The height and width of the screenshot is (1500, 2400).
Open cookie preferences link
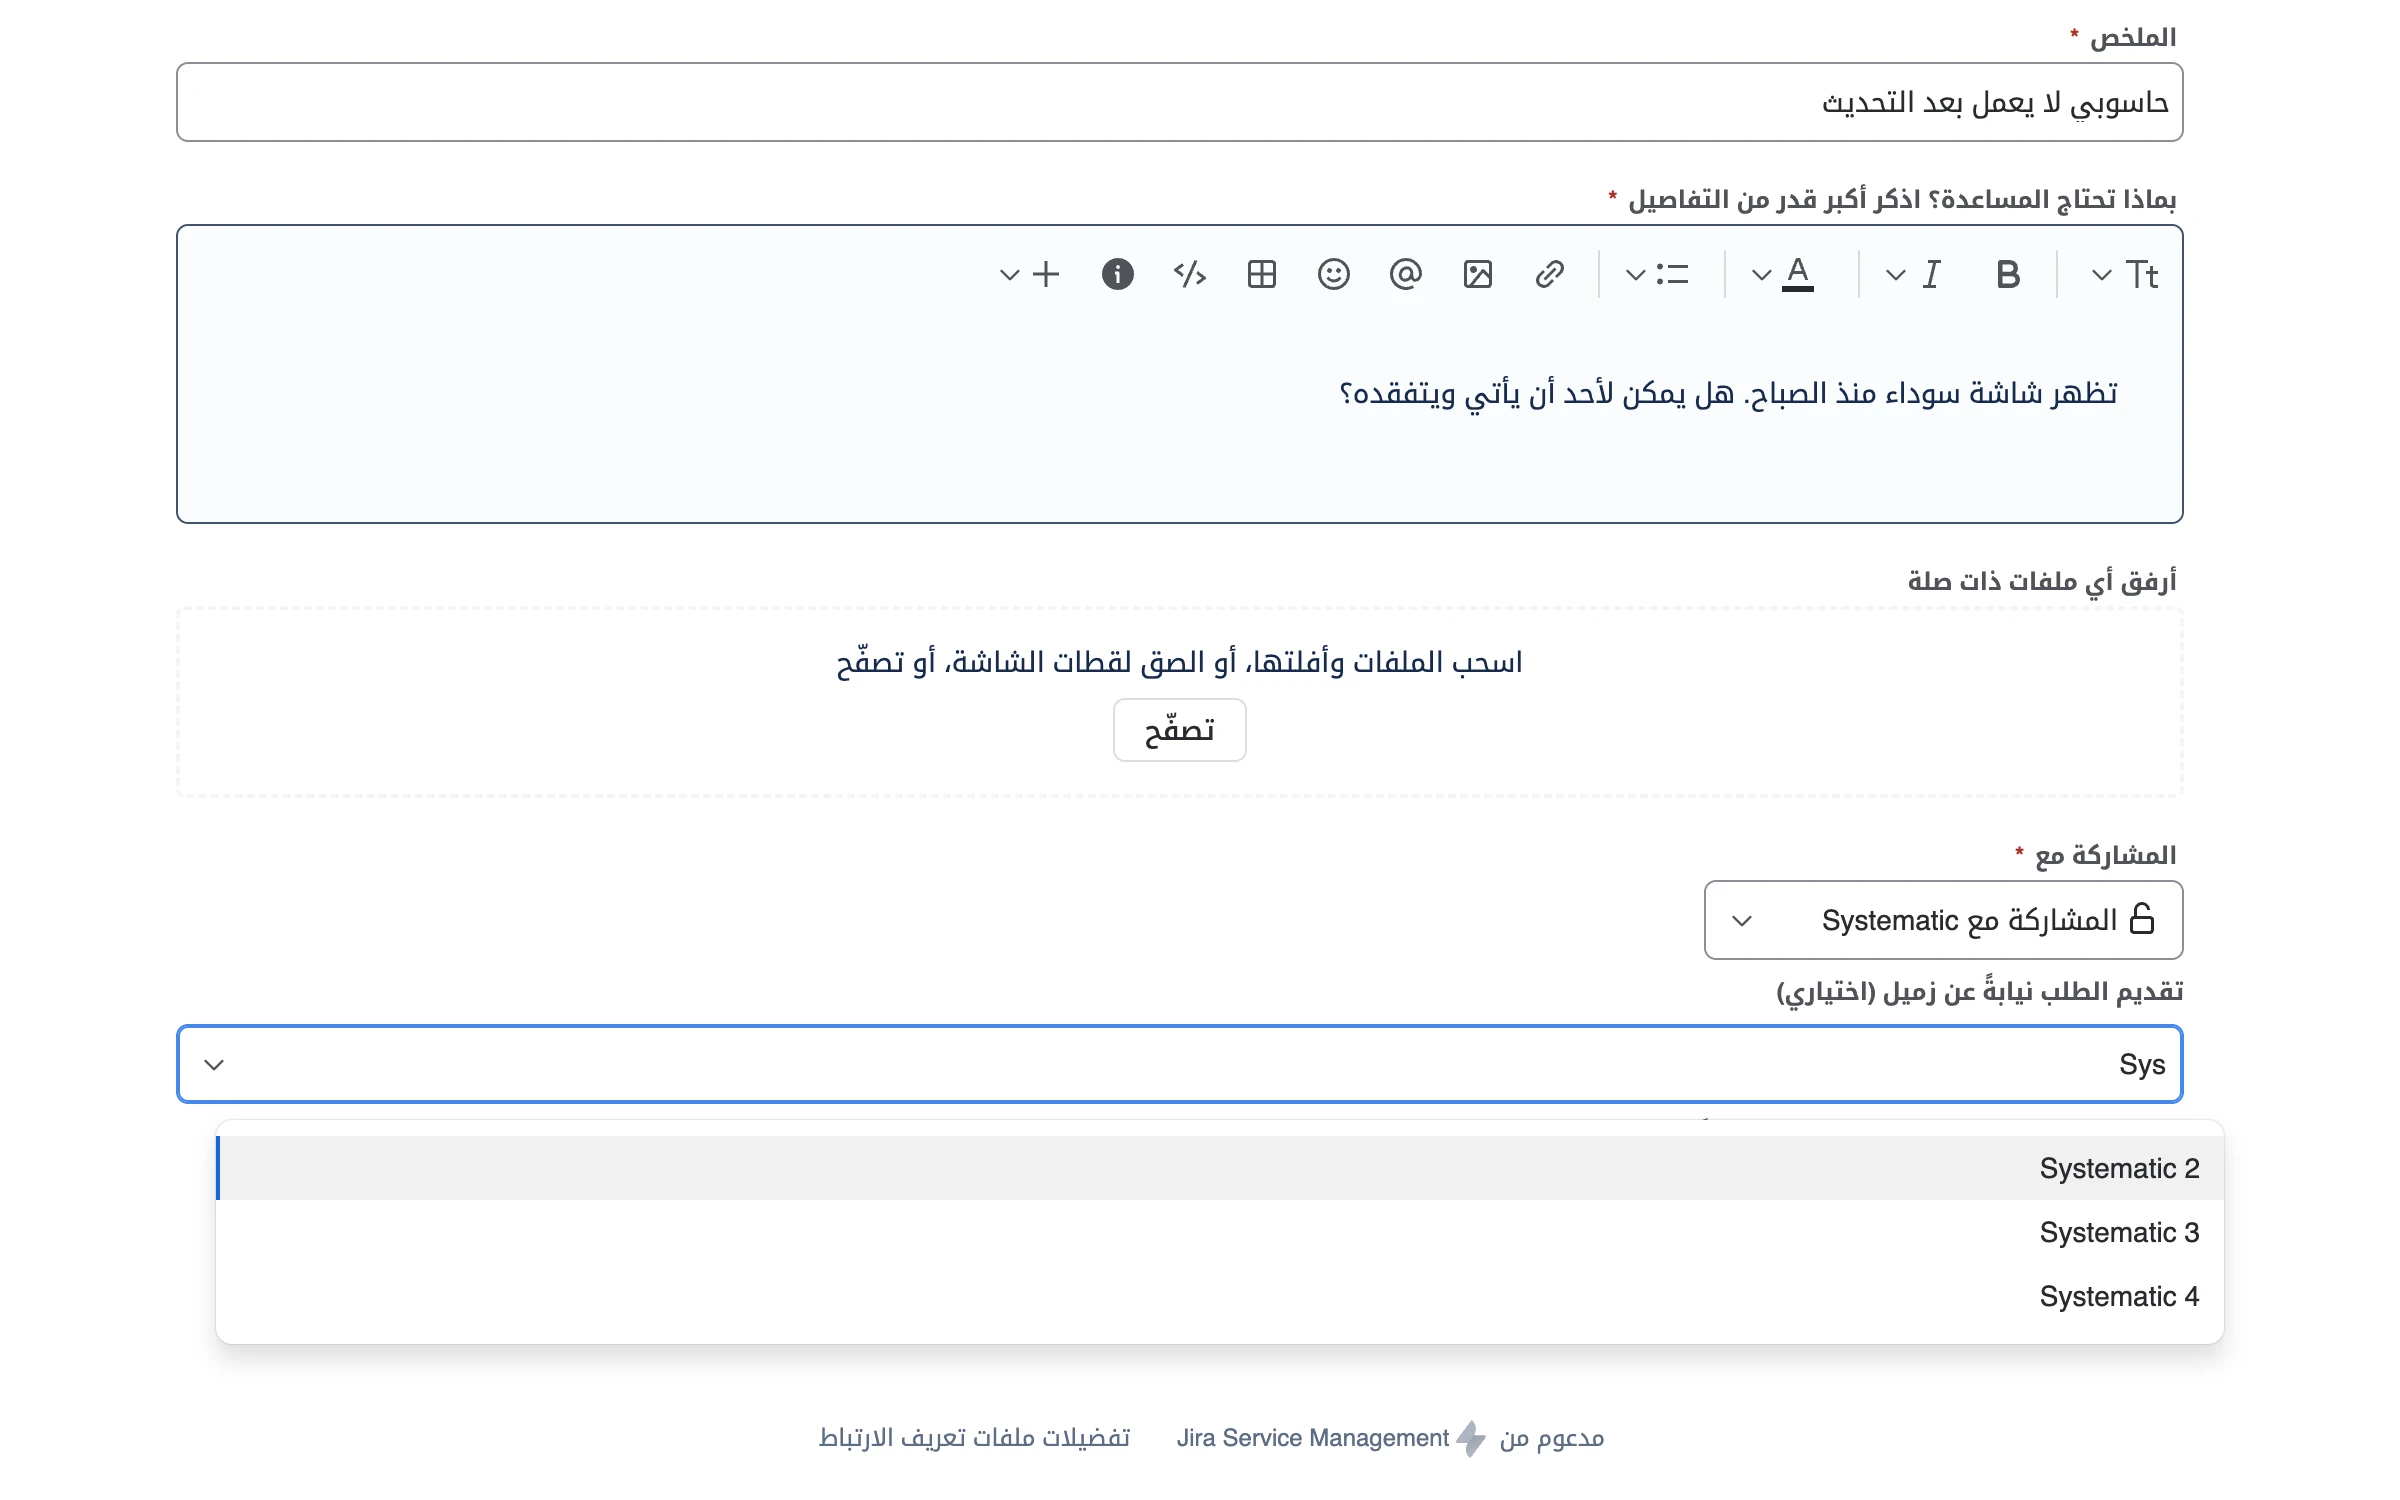974,1438
